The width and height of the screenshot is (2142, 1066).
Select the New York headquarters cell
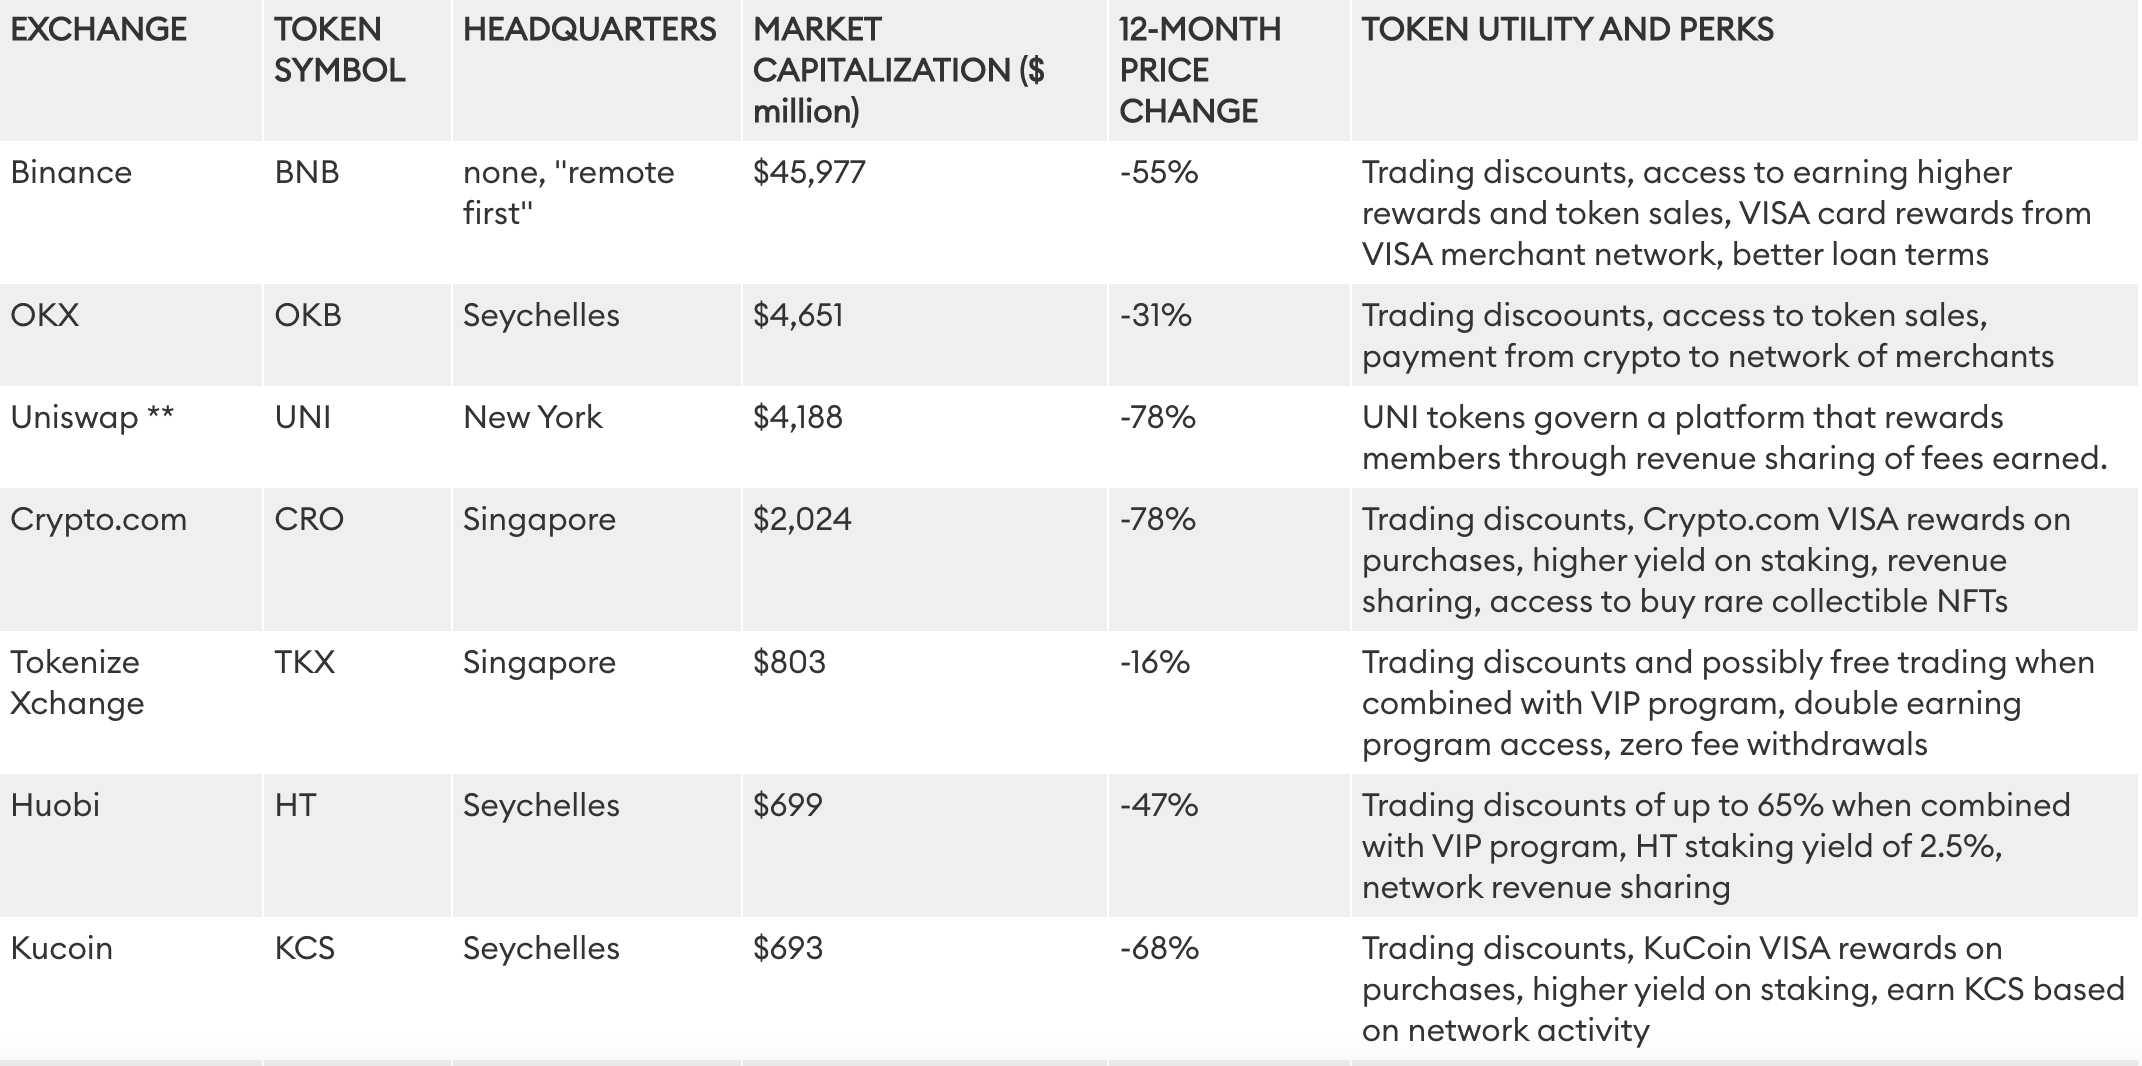pyautogui.click(x=532, y=418)
